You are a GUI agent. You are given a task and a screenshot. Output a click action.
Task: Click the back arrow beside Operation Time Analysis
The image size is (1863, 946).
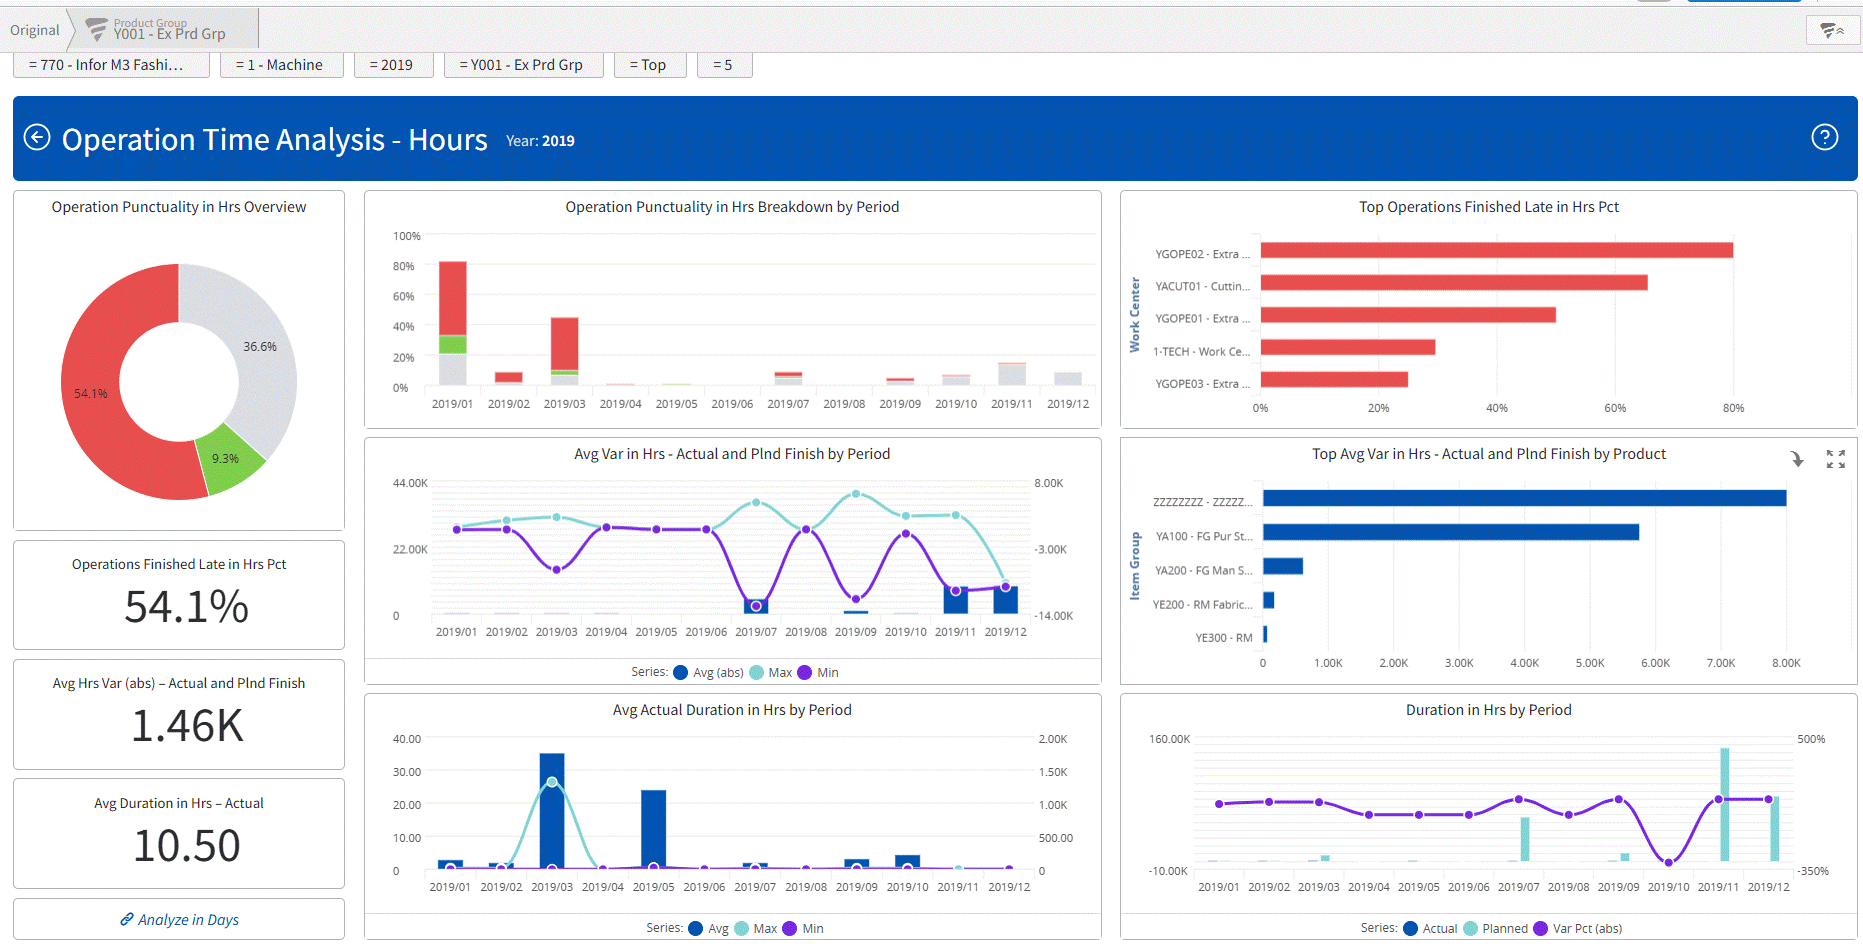37,138
